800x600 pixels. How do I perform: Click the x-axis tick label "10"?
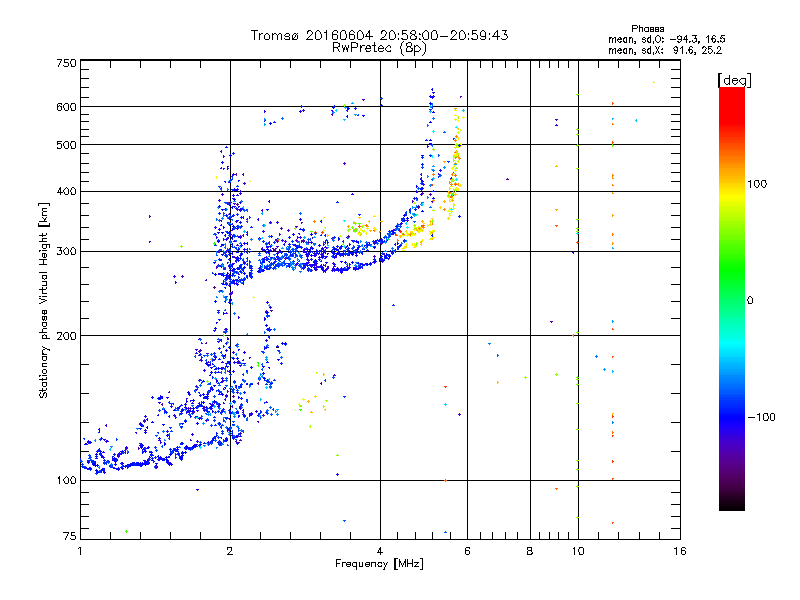coord(578,551)
